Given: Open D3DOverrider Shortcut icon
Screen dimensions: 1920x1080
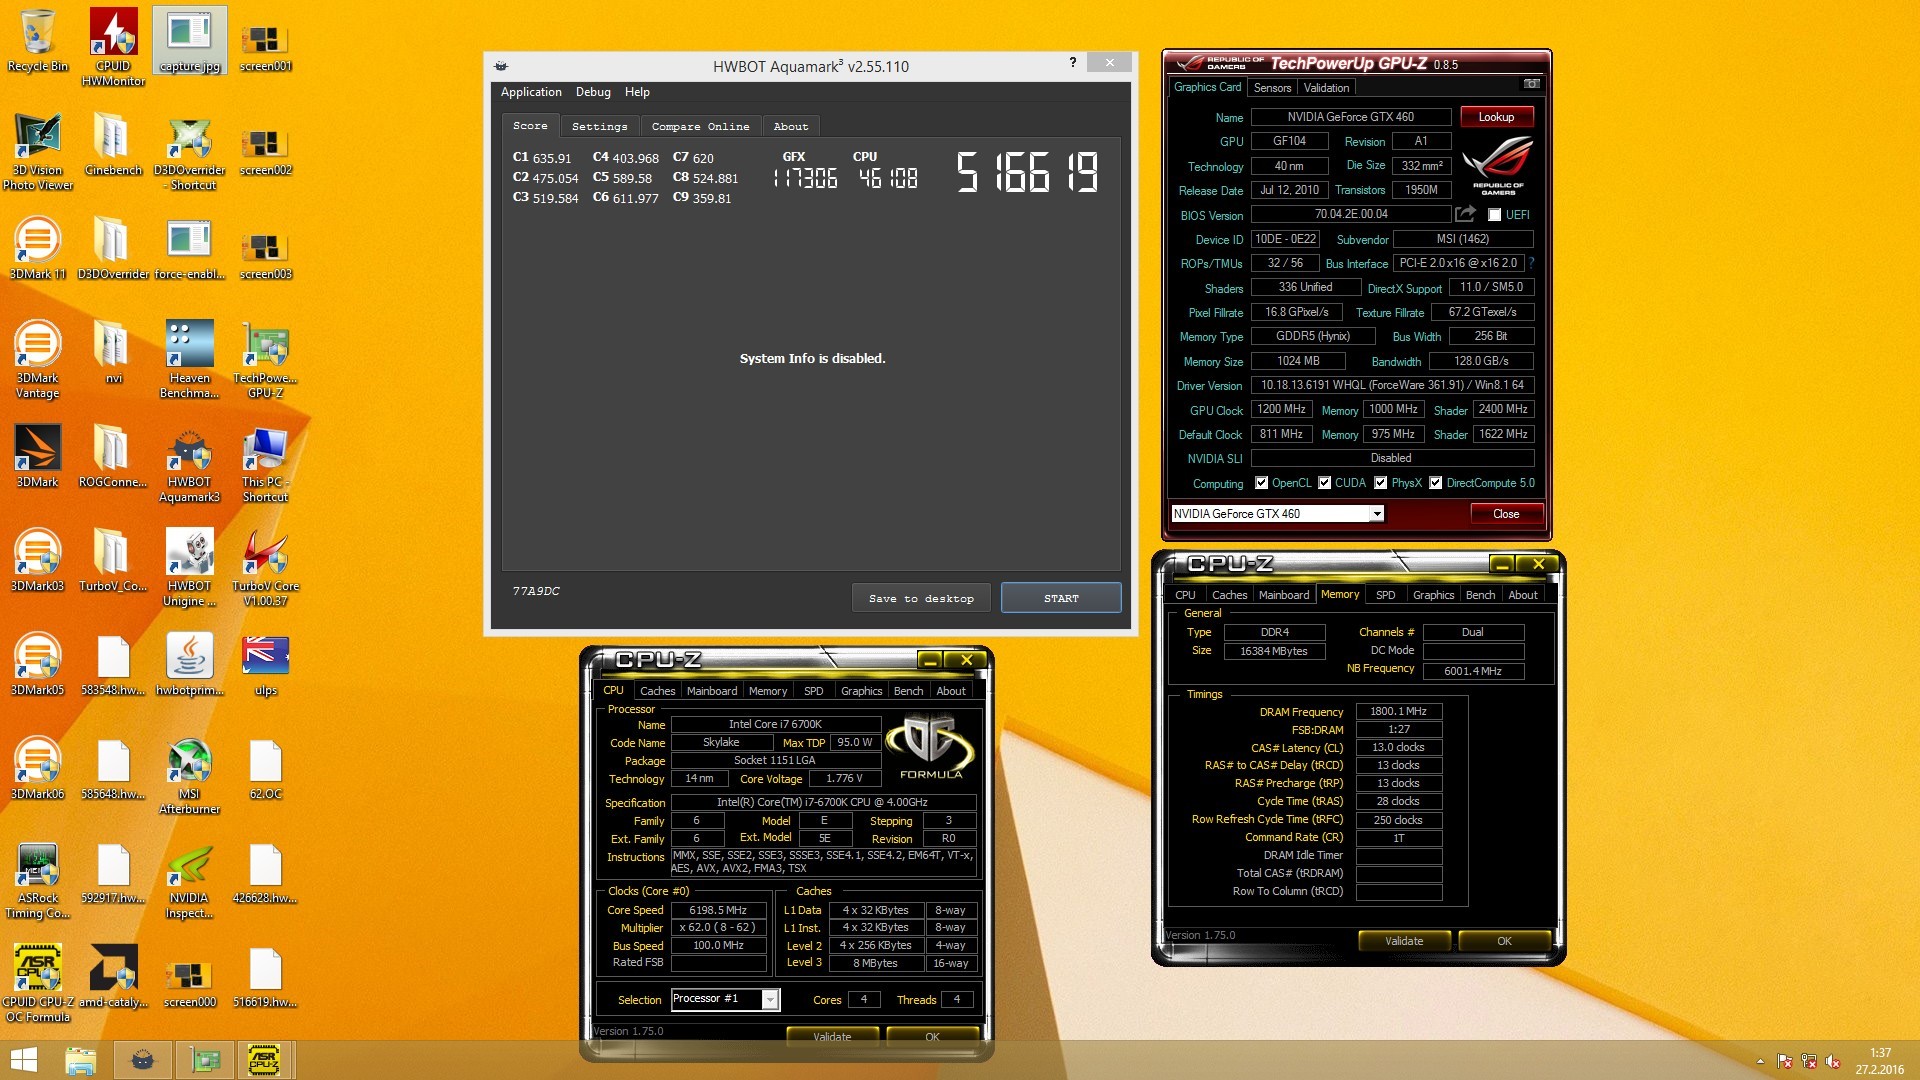Looking at the screenshot, I should coord(189,151).
